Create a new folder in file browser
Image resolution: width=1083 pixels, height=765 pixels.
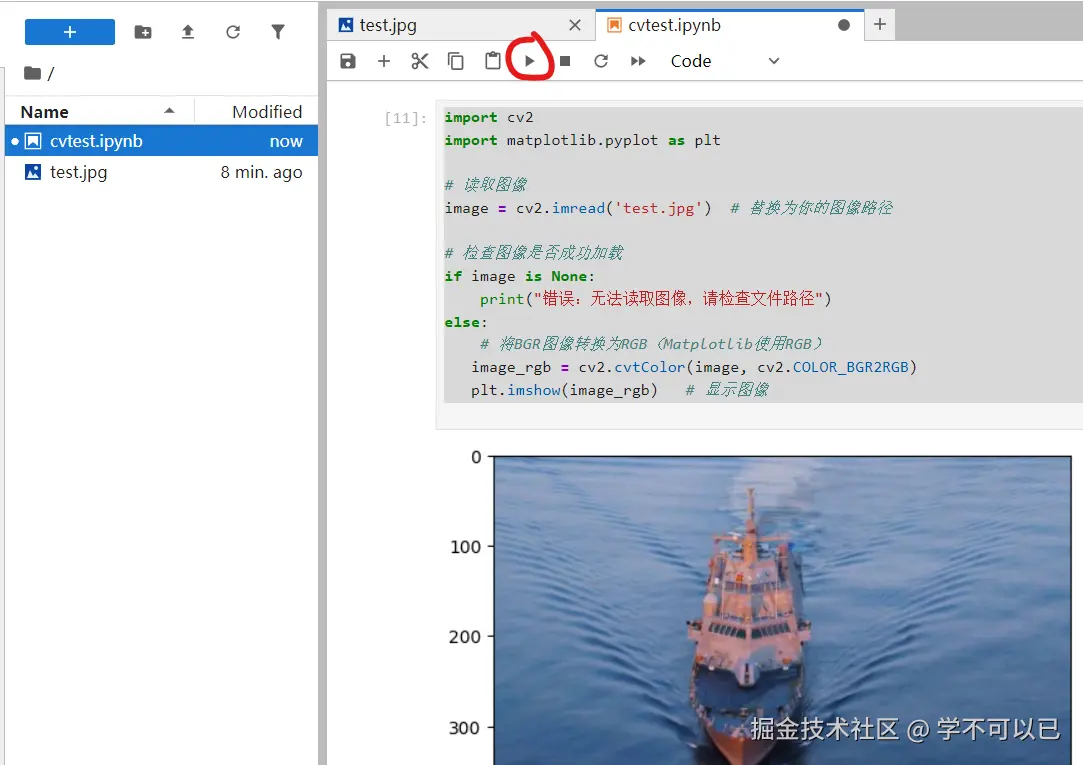point(143,32)
